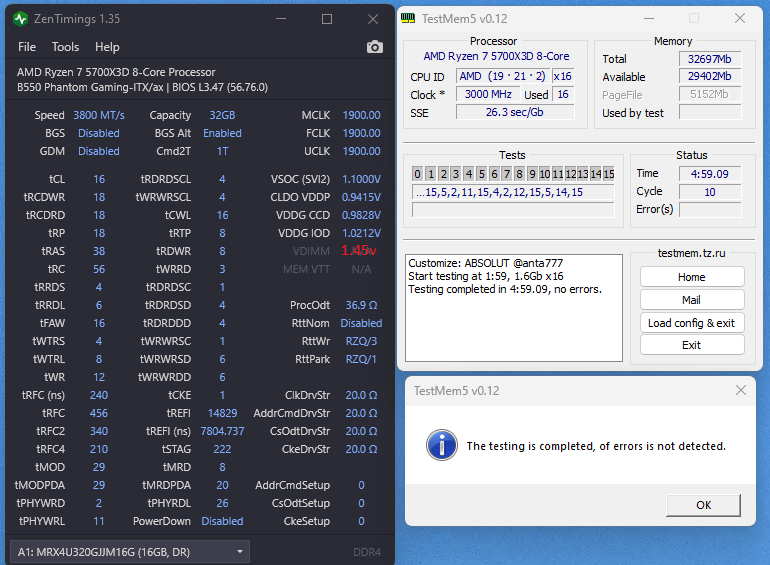Click the TestMem5 title bar chip icon
Image resolution: width=770 pixels, height=565 pixels.
click(409, 18)
